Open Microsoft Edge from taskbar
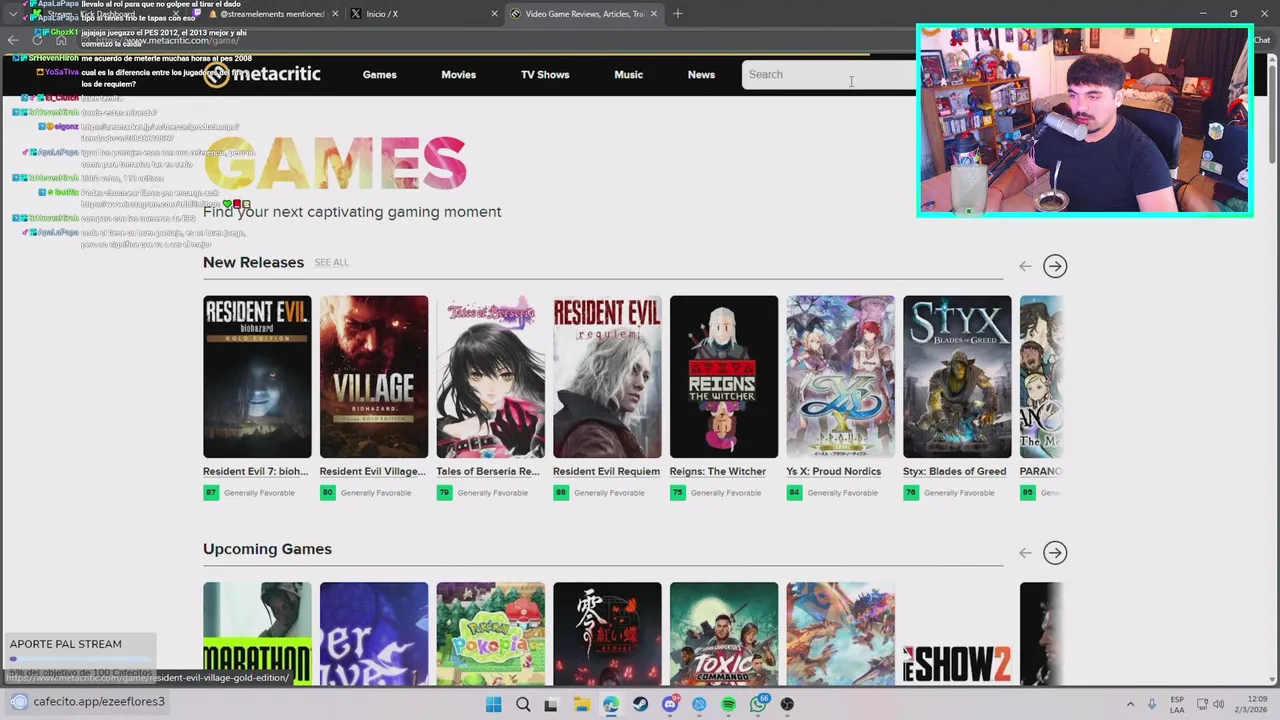The height and width of the screenshot is (720, 1280). click(611, 704)
